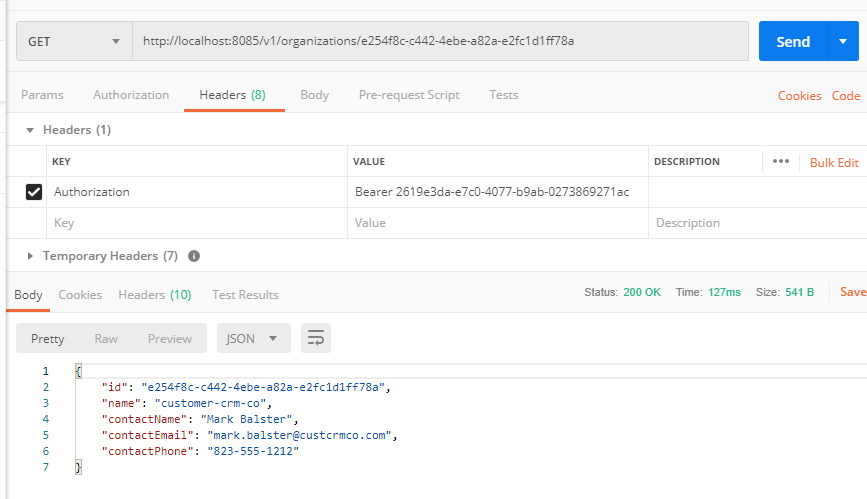Select the Raw view

tap(106, 339)
